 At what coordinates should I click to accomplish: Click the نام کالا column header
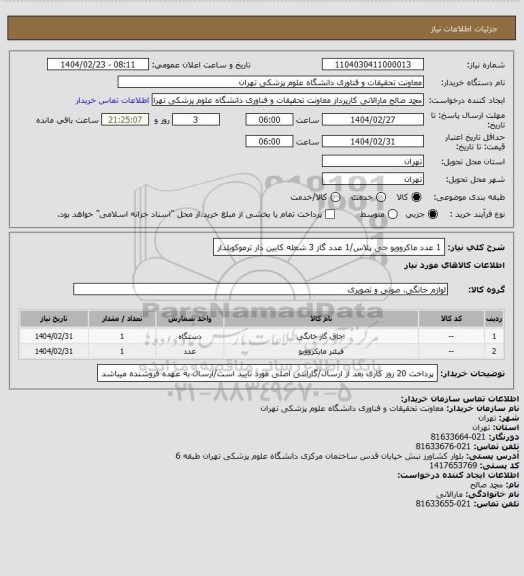(x=321, y=318)
